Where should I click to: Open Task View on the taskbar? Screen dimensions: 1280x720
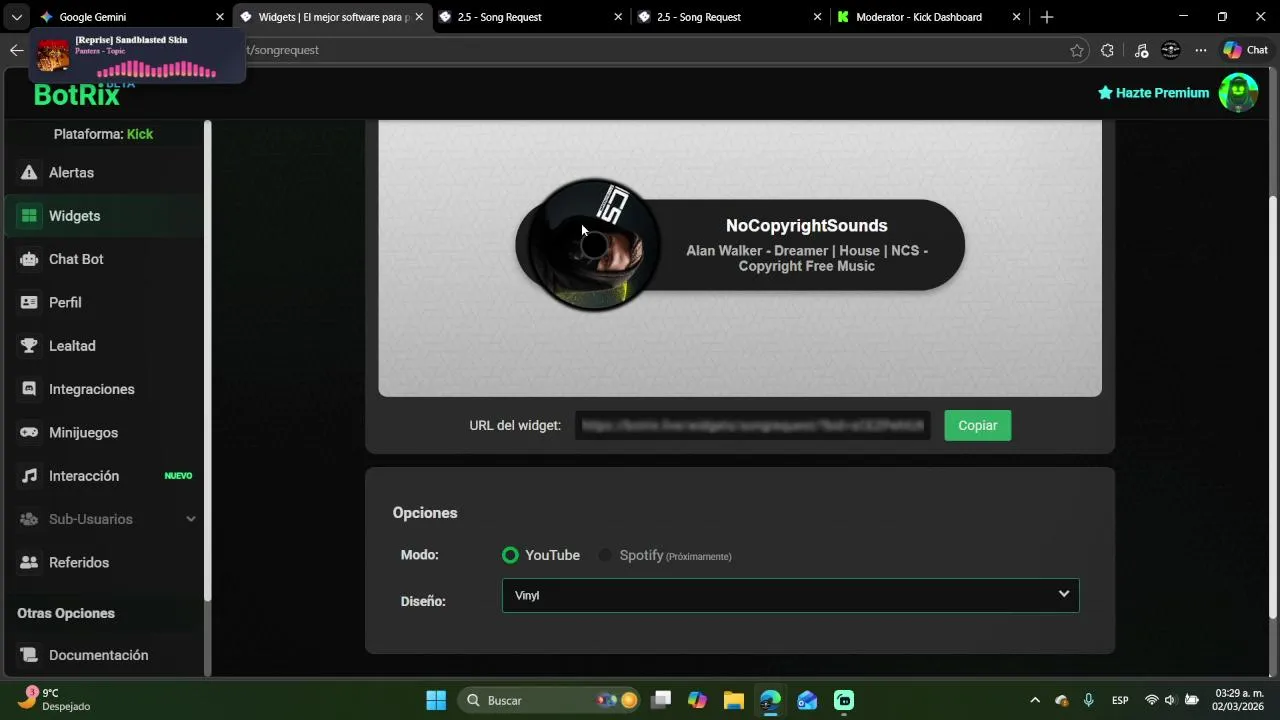[661, 700]
